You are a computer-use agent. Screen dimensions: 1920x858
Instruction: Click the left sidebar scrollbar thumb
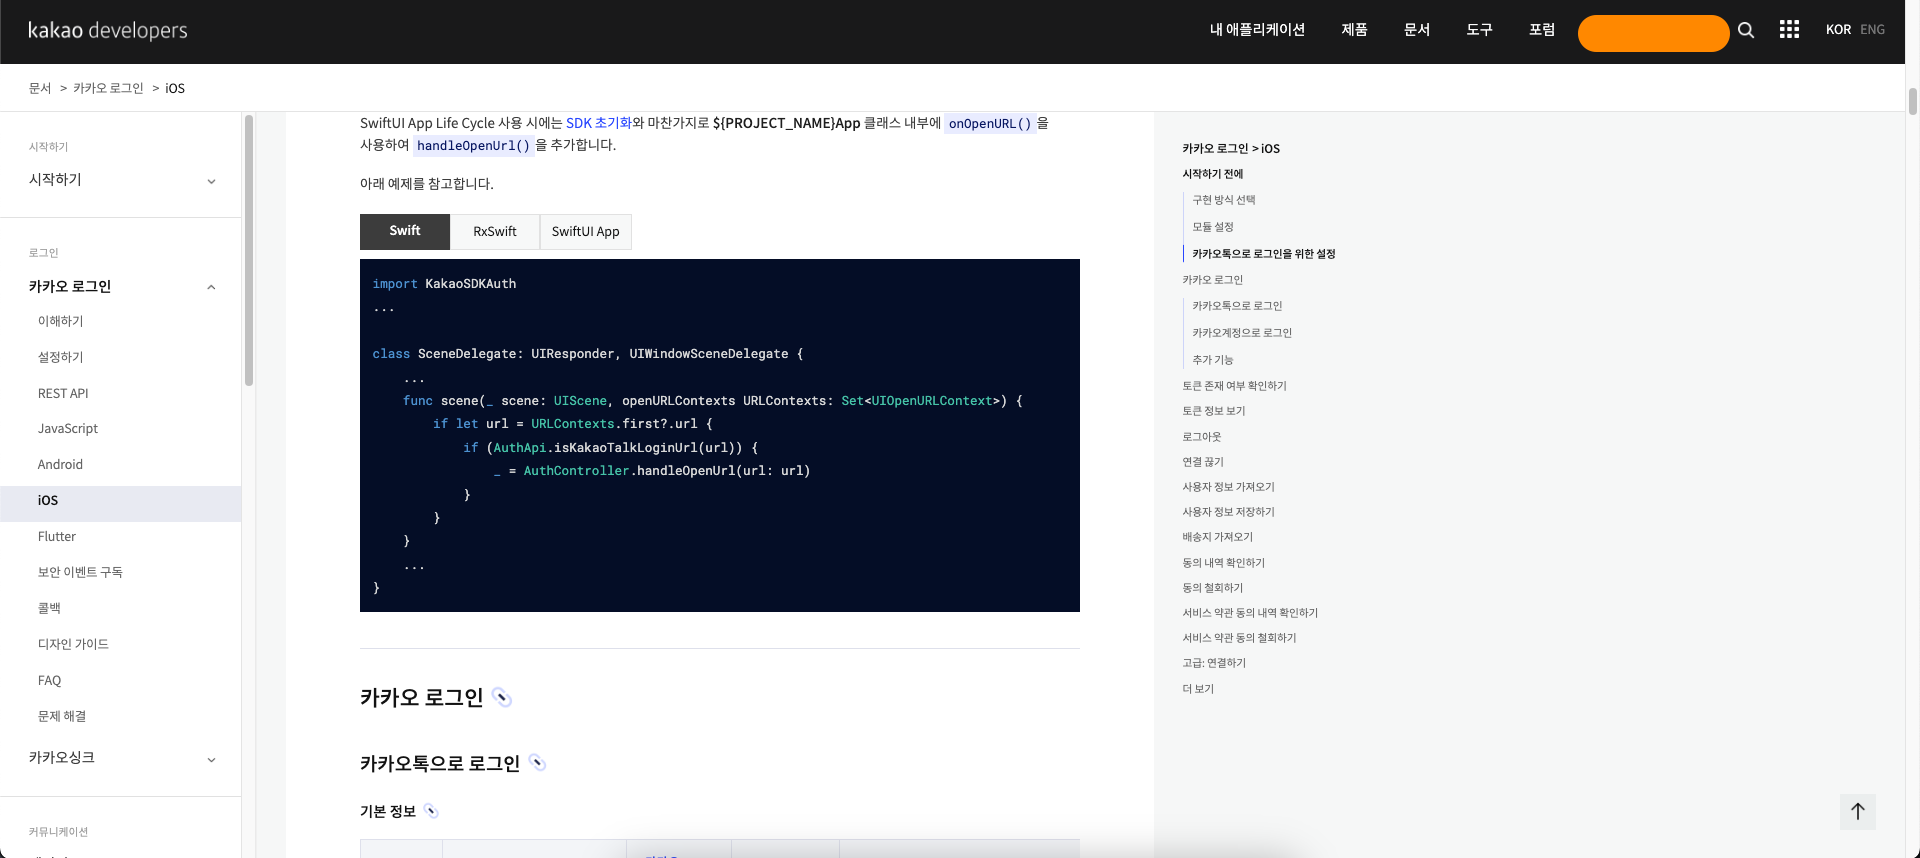[249, 250]
